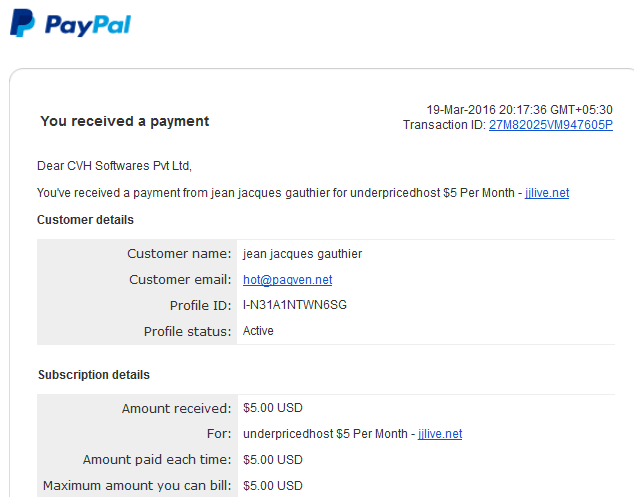
Task: Click the 'Customer email:' label
Action: point(180,279)
